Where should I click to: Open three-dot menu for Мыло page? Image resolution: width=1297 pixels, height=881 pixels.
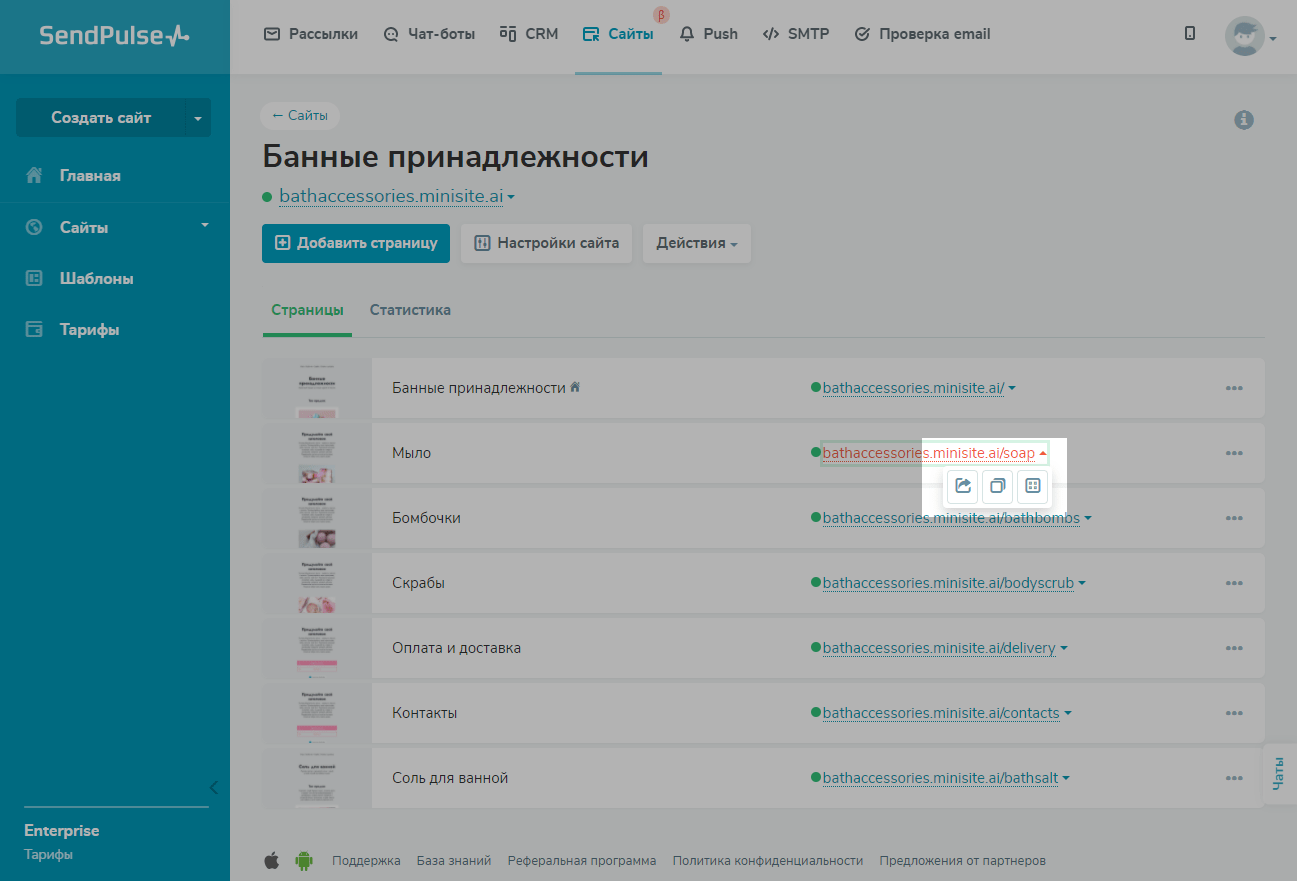1234,453
